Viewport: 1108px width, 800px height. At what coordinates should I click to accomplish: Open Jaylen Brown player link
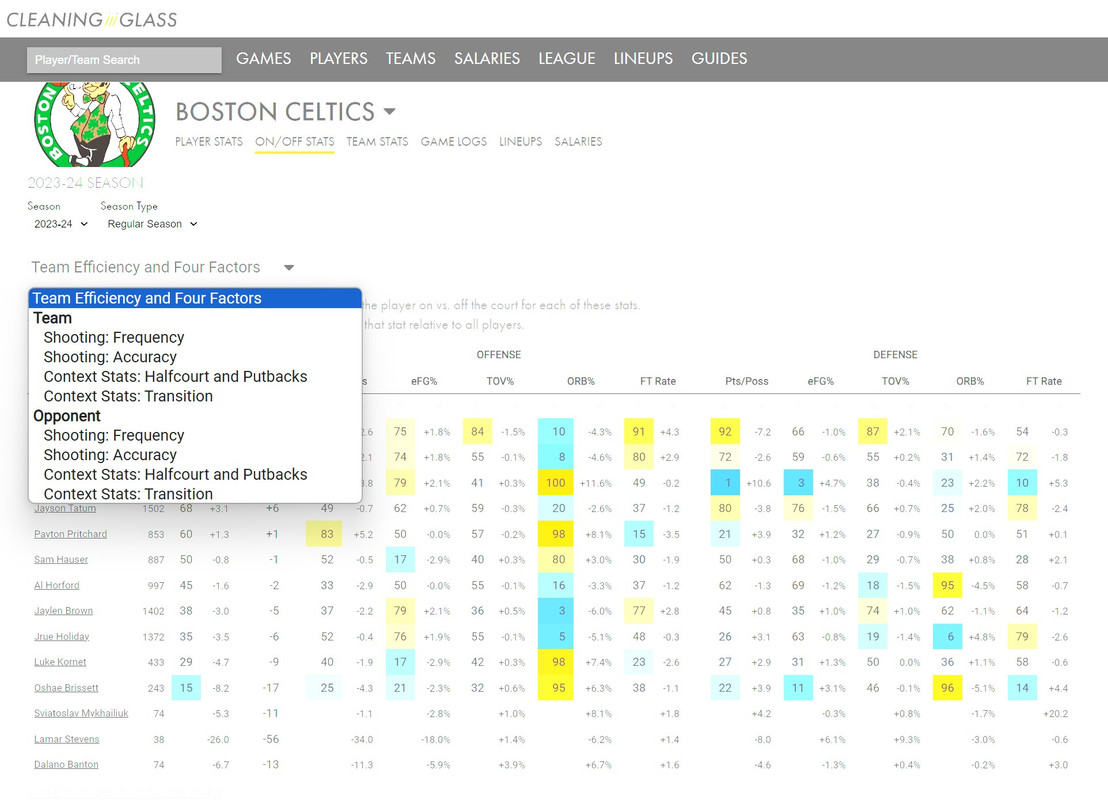click(x=64, y=611)
